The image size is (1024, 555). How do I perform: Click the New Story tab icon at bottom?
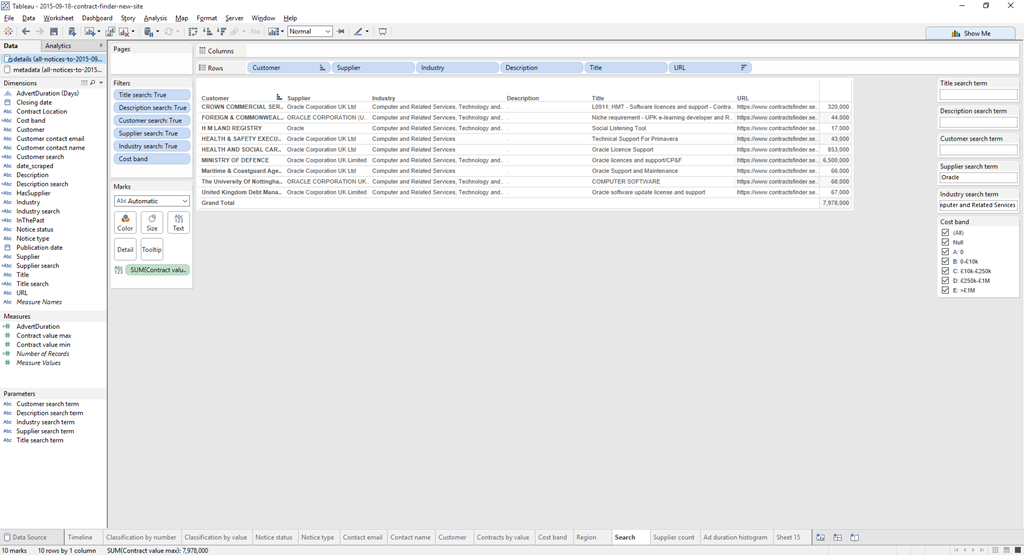point(854,537)
